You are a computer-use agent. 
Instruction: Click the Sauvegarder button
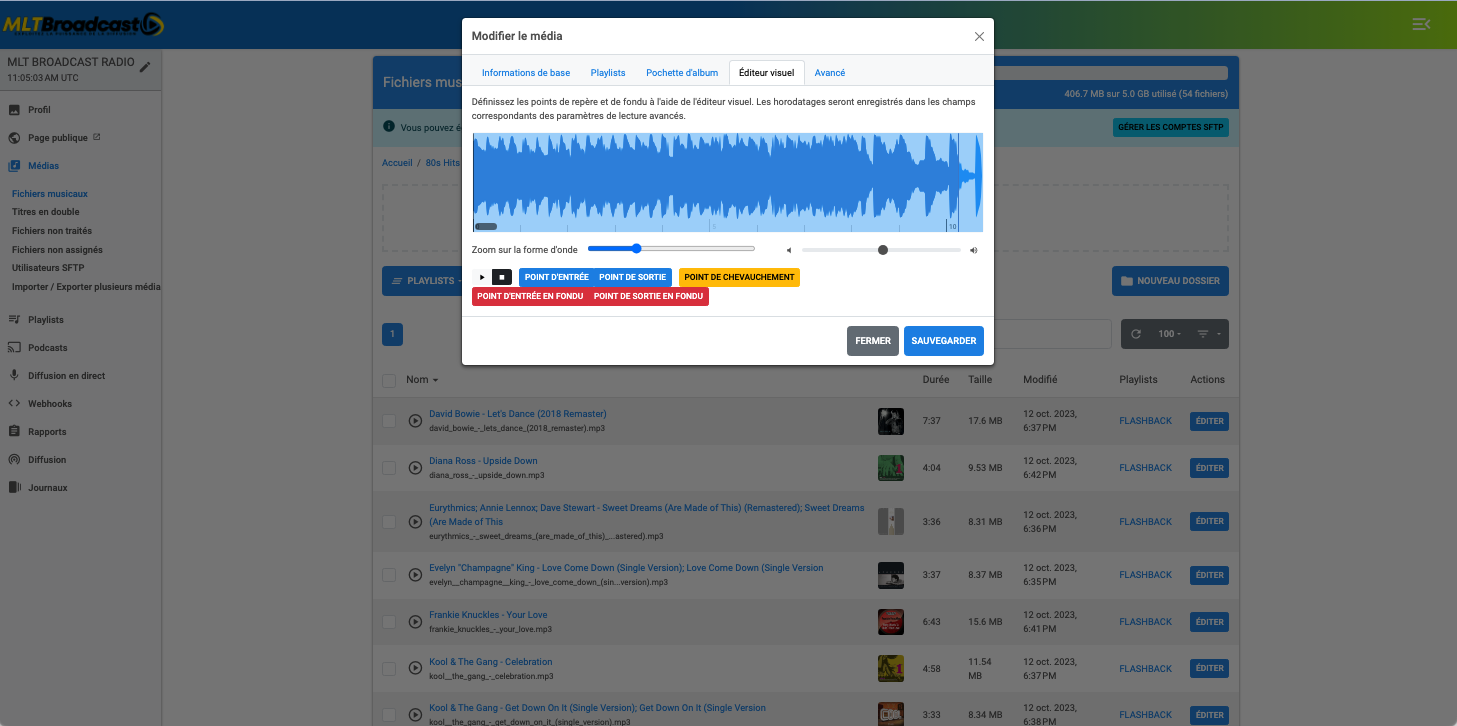(x=943, y=341)
